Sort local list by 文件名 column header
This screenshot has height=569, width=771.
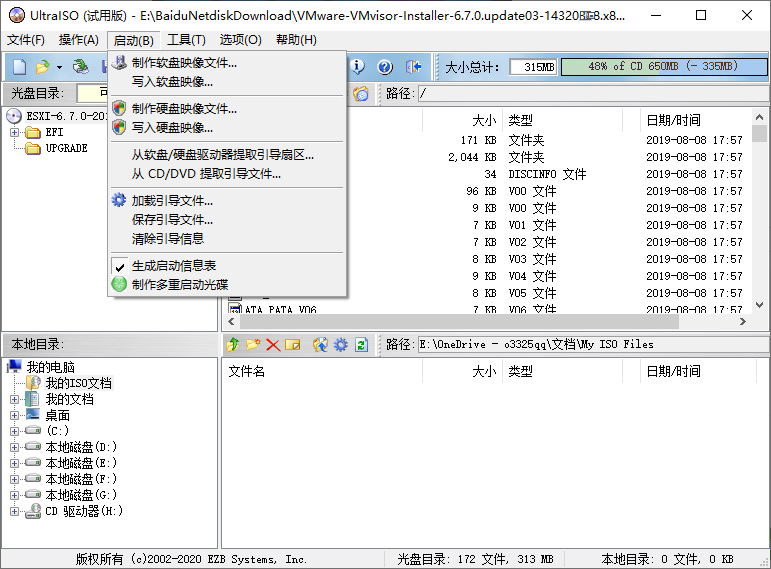pyautogui.click(x=323, y=371)
